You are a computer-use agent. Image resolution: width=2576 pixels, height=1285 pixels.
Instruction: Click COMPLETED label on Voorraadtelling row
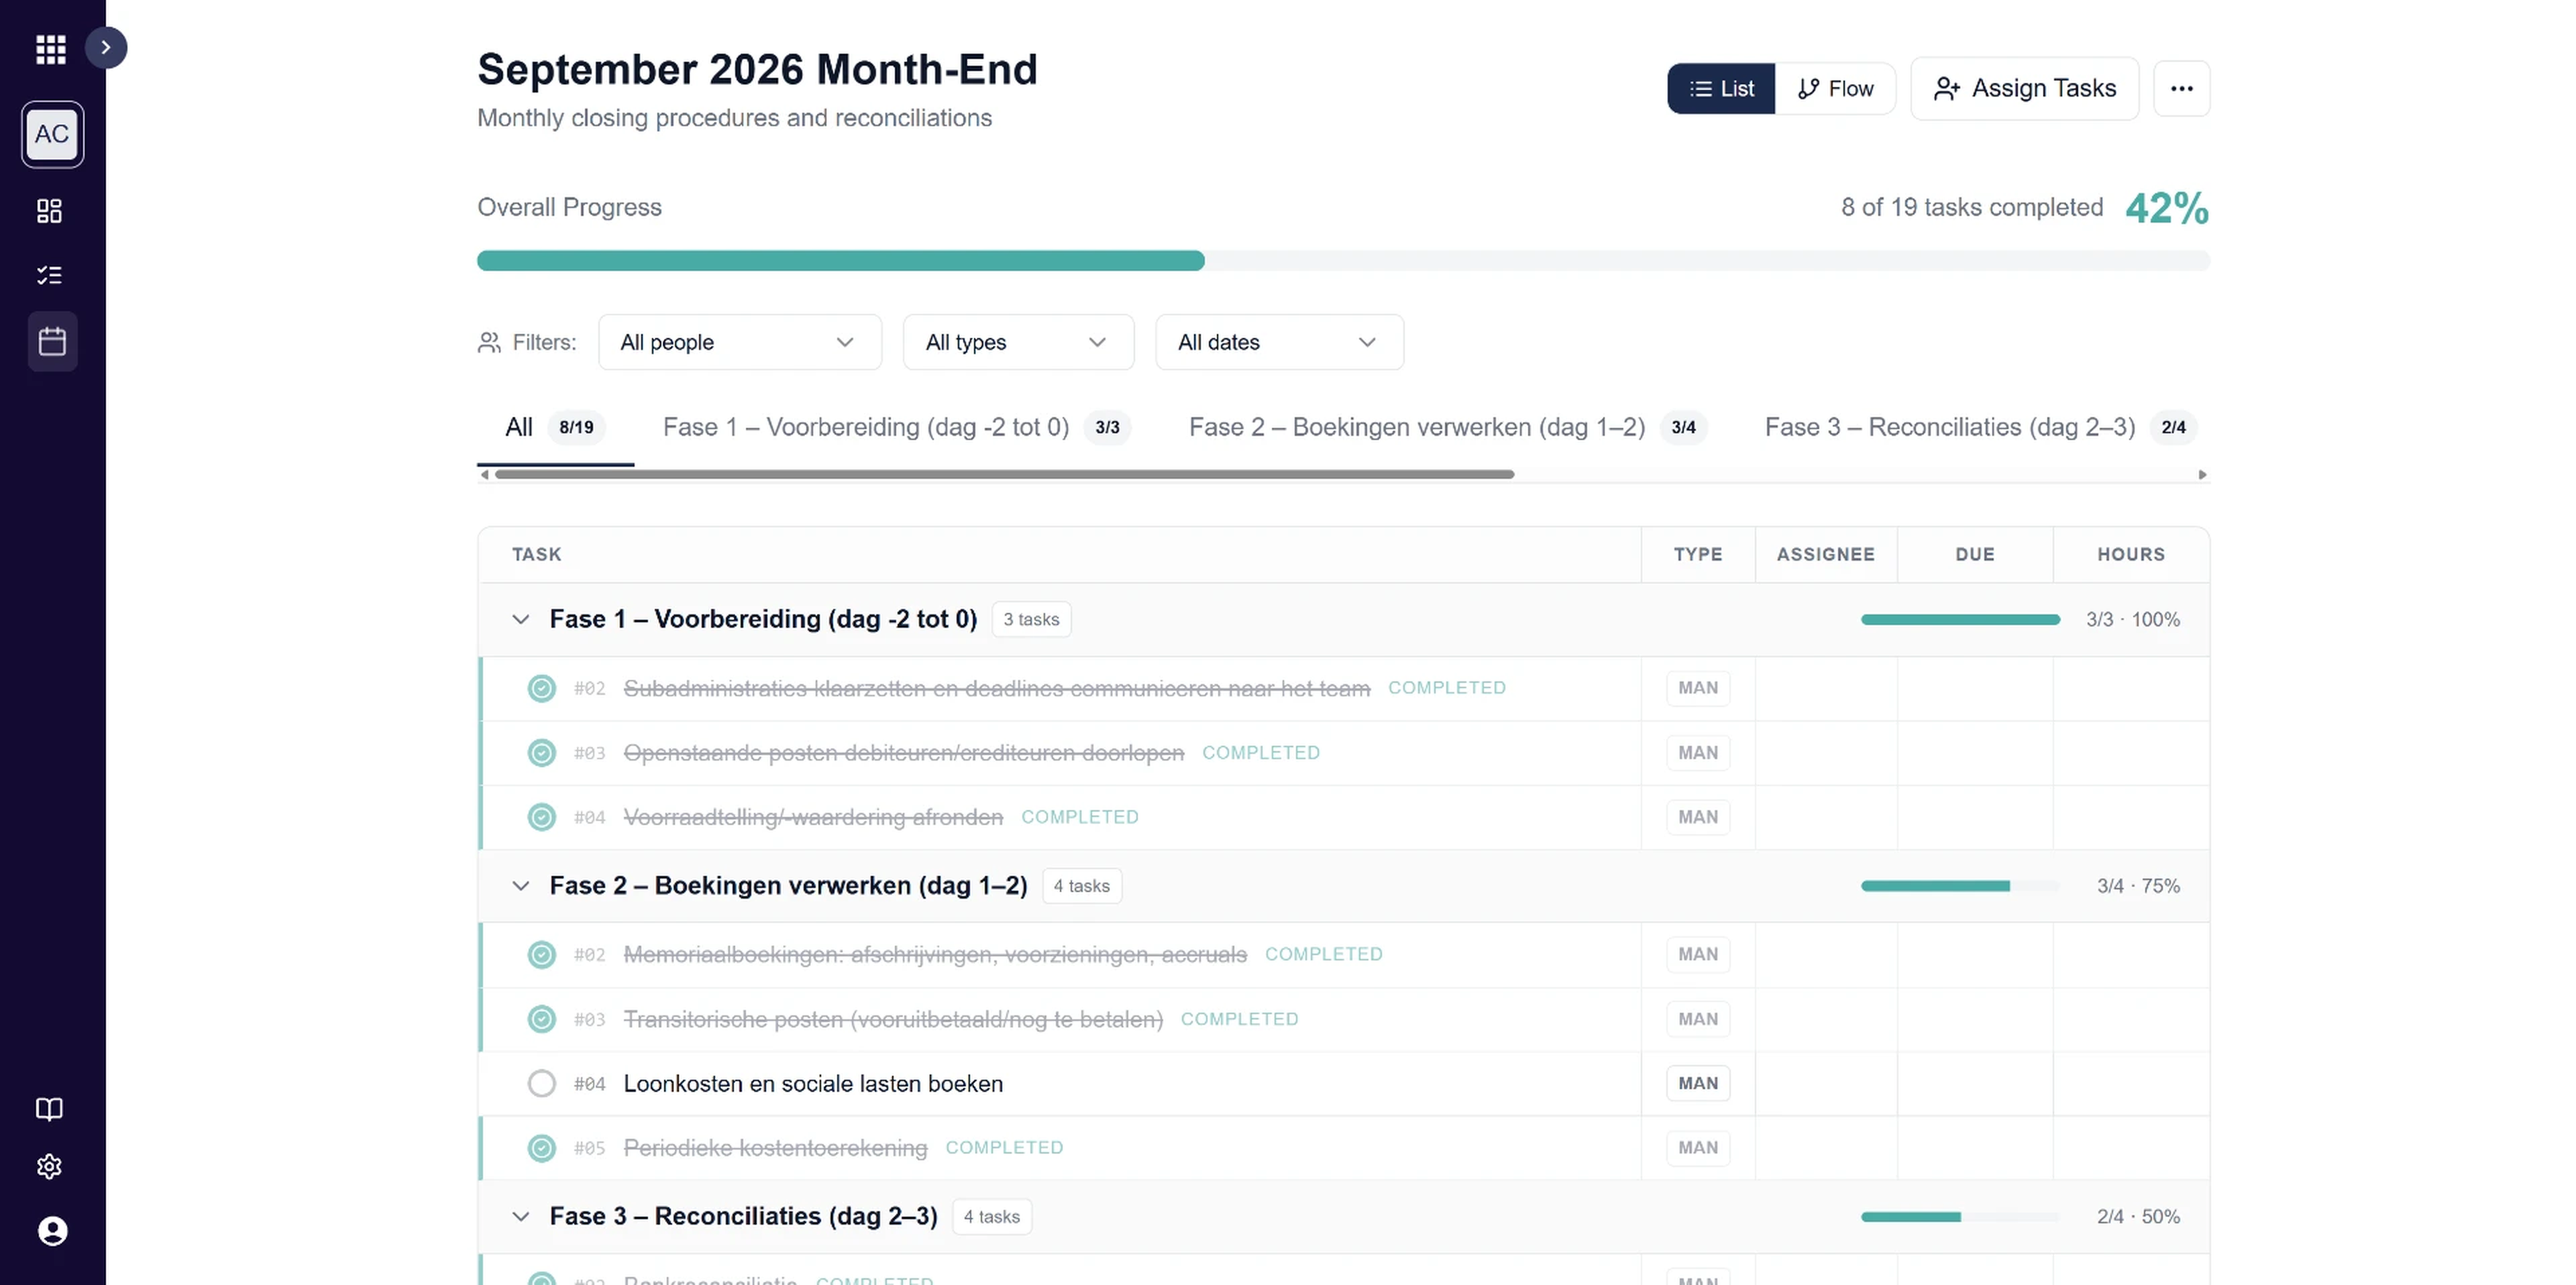[x=1080, y=817]
